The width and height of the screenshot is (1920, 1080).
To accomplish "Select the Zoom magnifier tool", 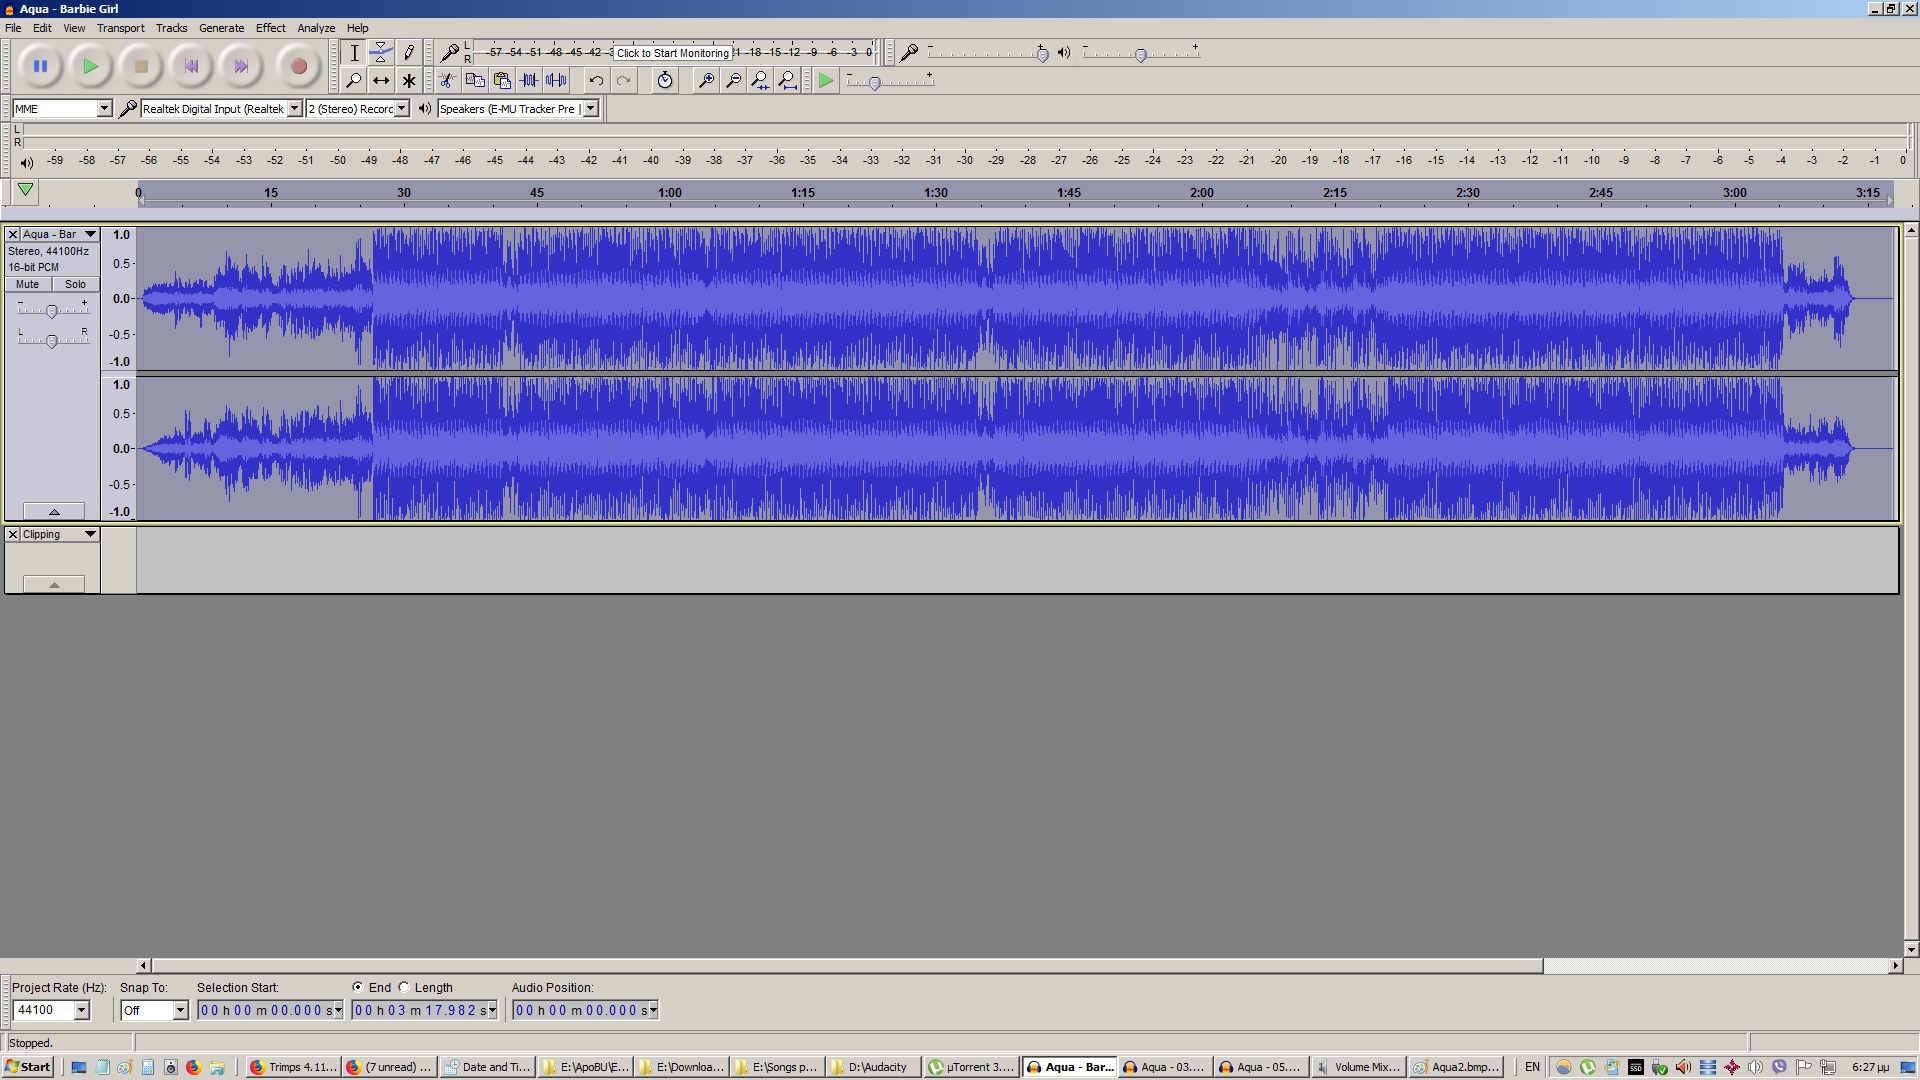I will [353, 81].
